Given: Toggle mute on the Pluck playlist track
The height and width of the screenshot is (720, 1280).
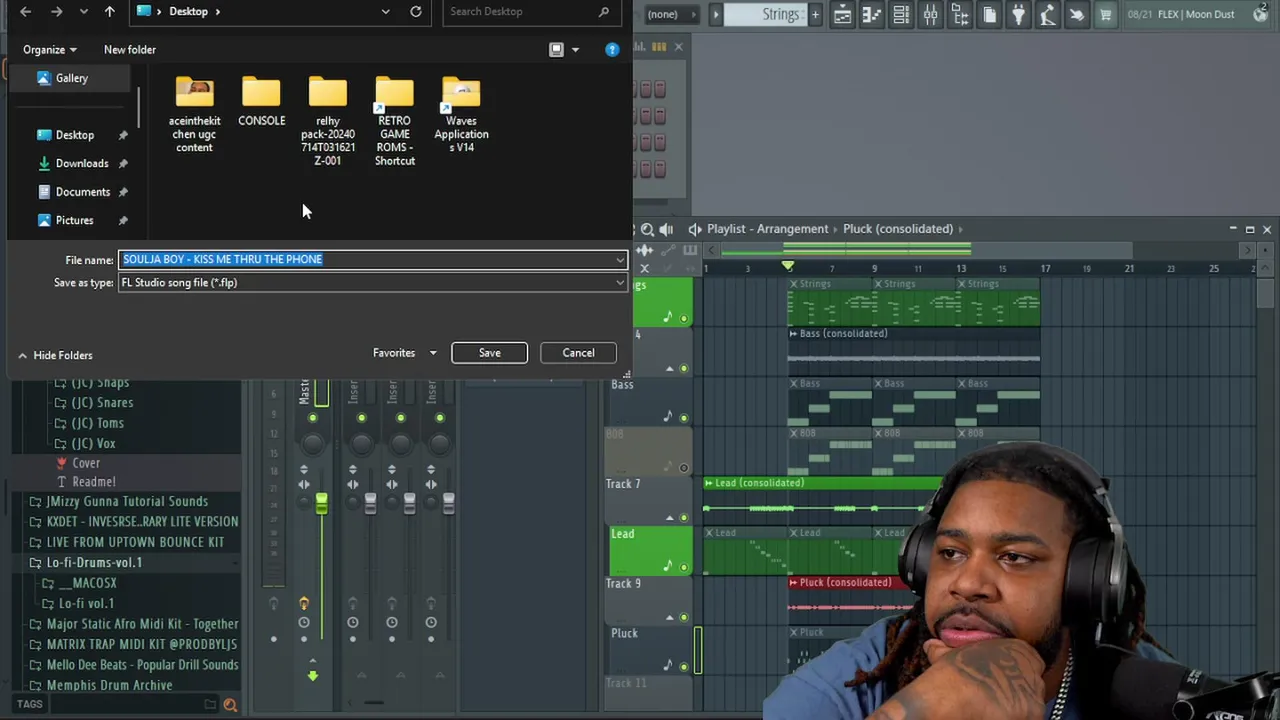Looking at the screenshot, I should (x=684, y=666).
